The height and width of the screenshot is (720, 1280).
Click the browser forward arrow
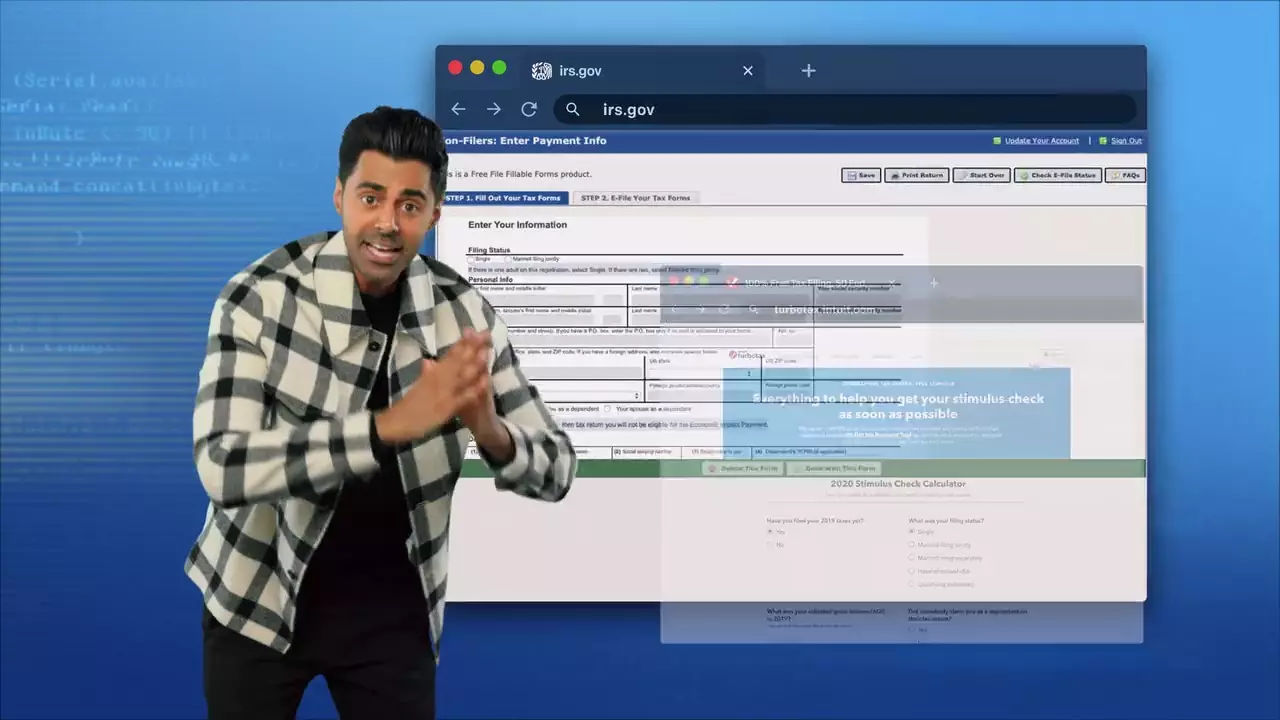tap(493, 109)
